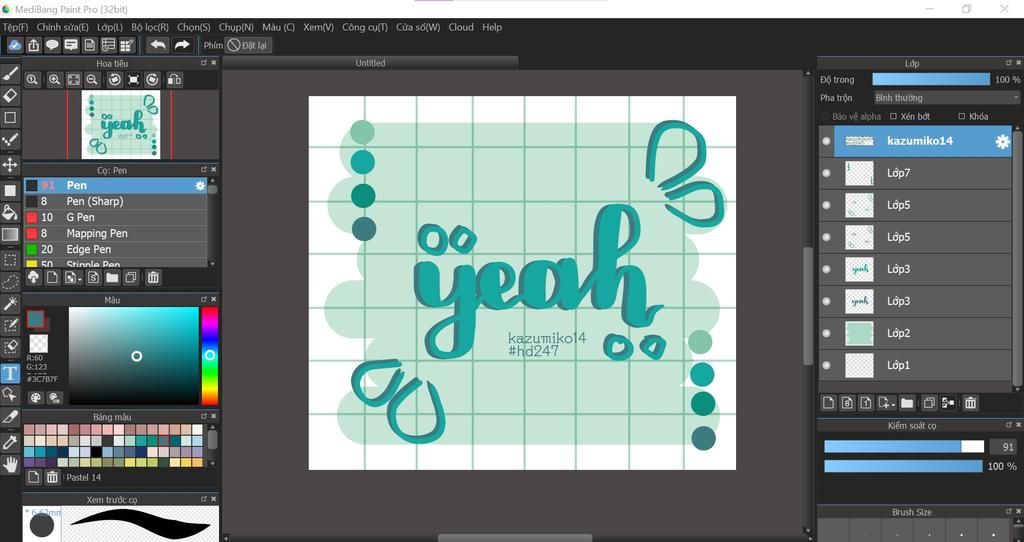
Task: Click the export share icon in toolbar
Action: click(33, 45)
